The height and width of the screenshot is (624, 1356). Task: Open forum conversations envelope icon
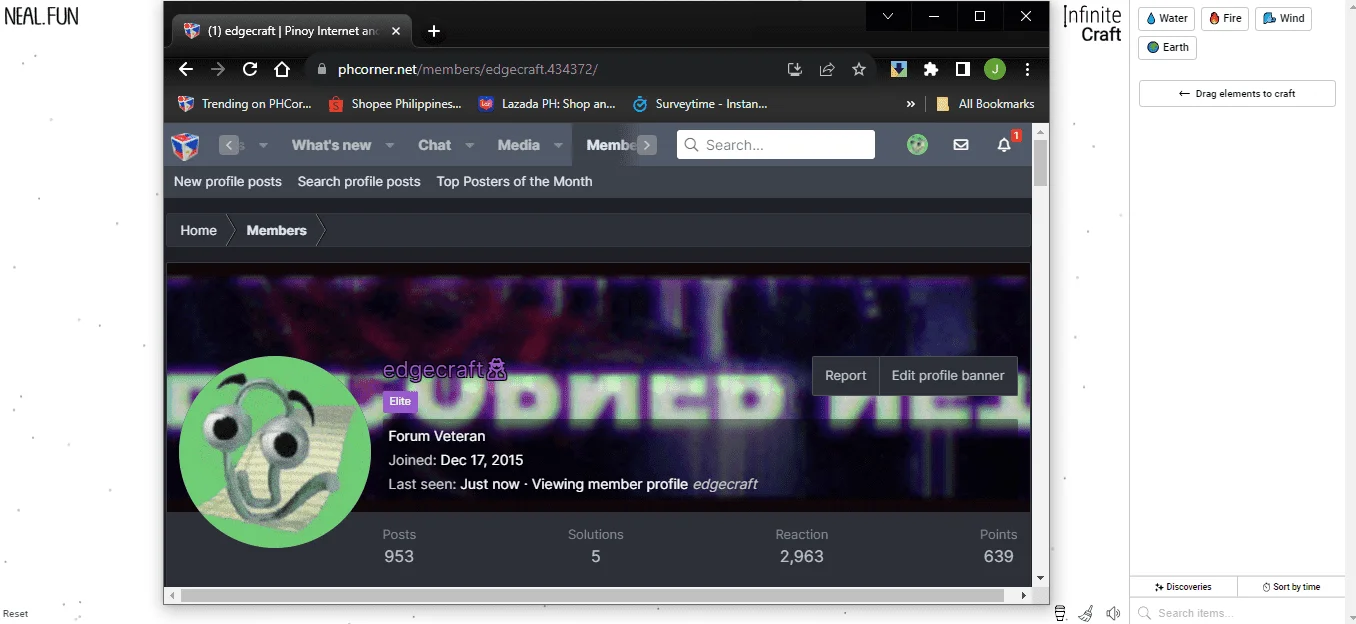point(961,145)
